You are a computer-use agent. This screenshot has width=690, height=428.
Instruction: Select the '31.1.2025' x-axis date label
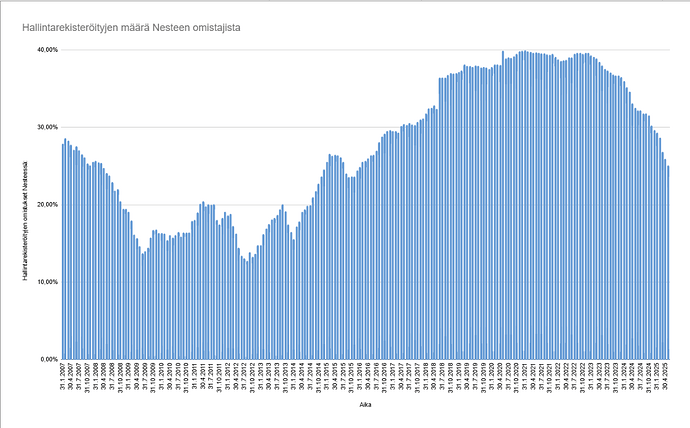657,377
